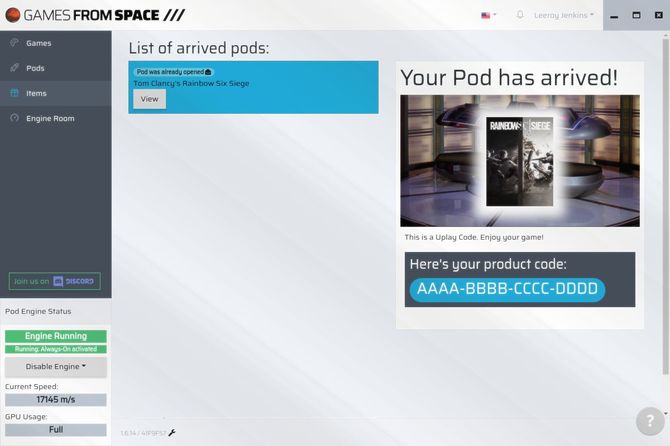Click the main vertical scrollbar
Screen dimensions: 670x446
click(x=665, y=207)
